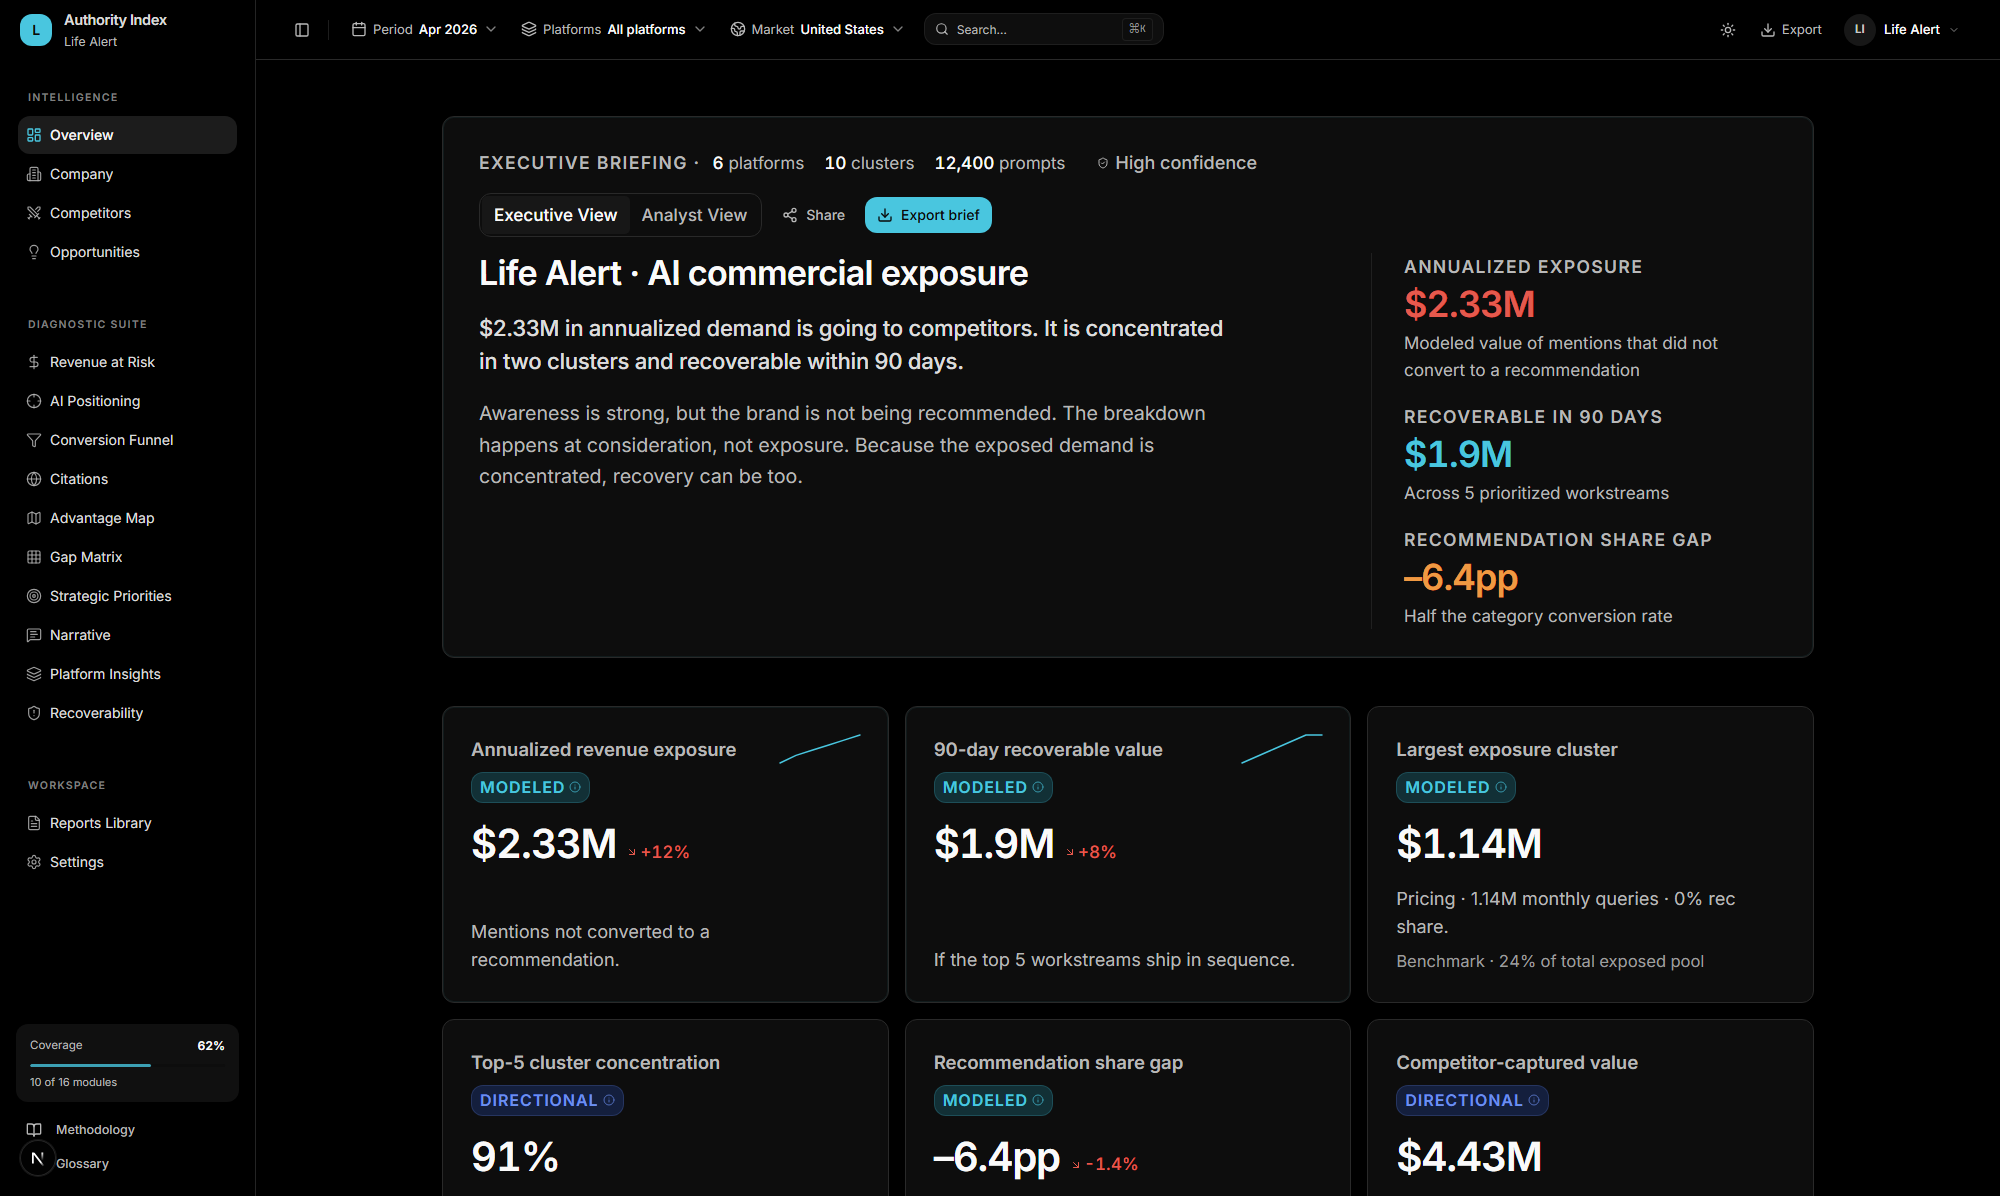Click the top bar Export button
This screenshot has width=2000, height=1196.
tap(1791, 30)
